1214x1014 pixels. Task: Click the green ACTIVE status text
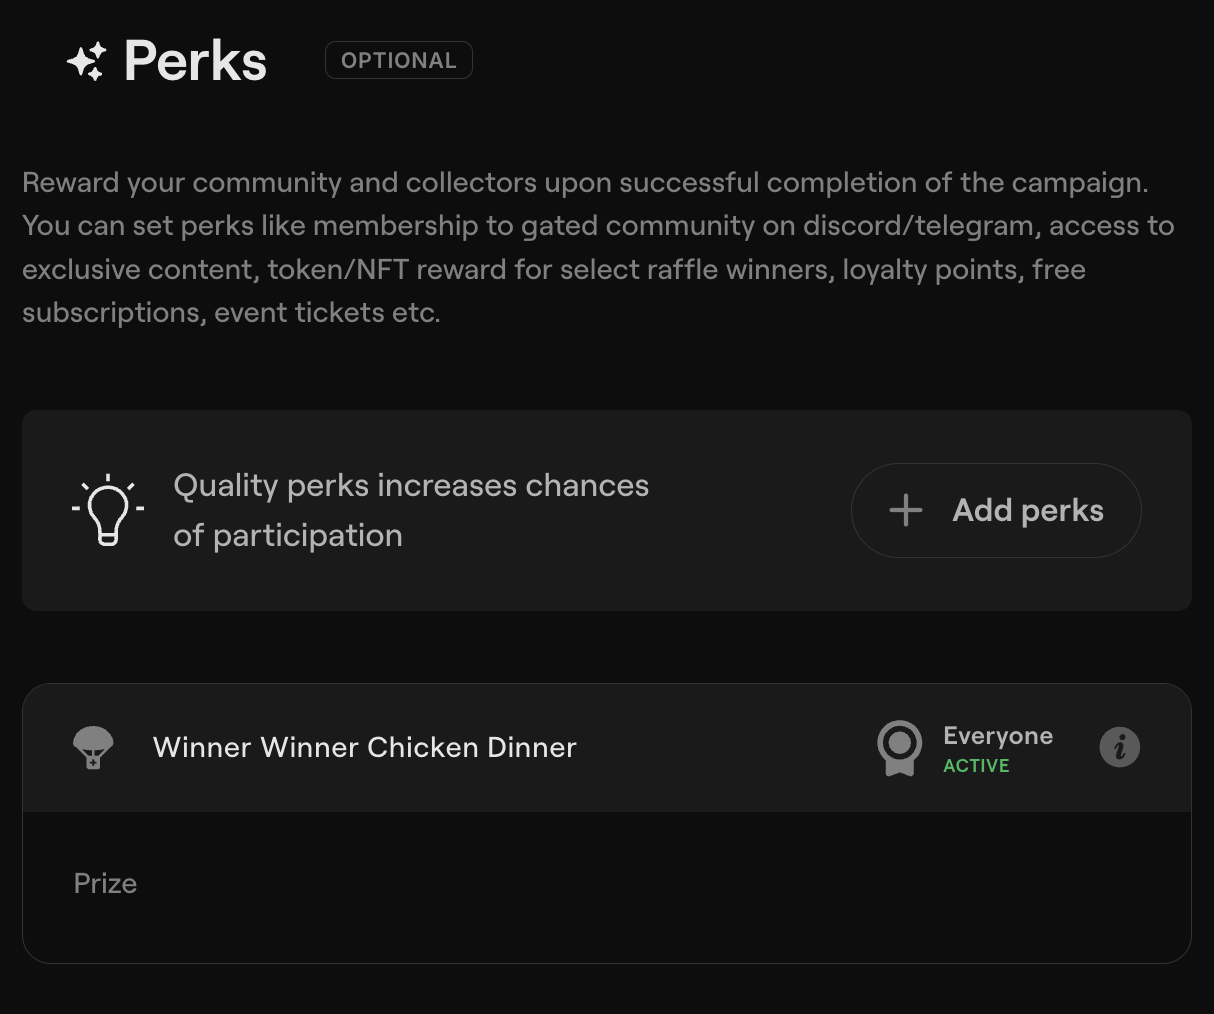click(x=976, y=766)
